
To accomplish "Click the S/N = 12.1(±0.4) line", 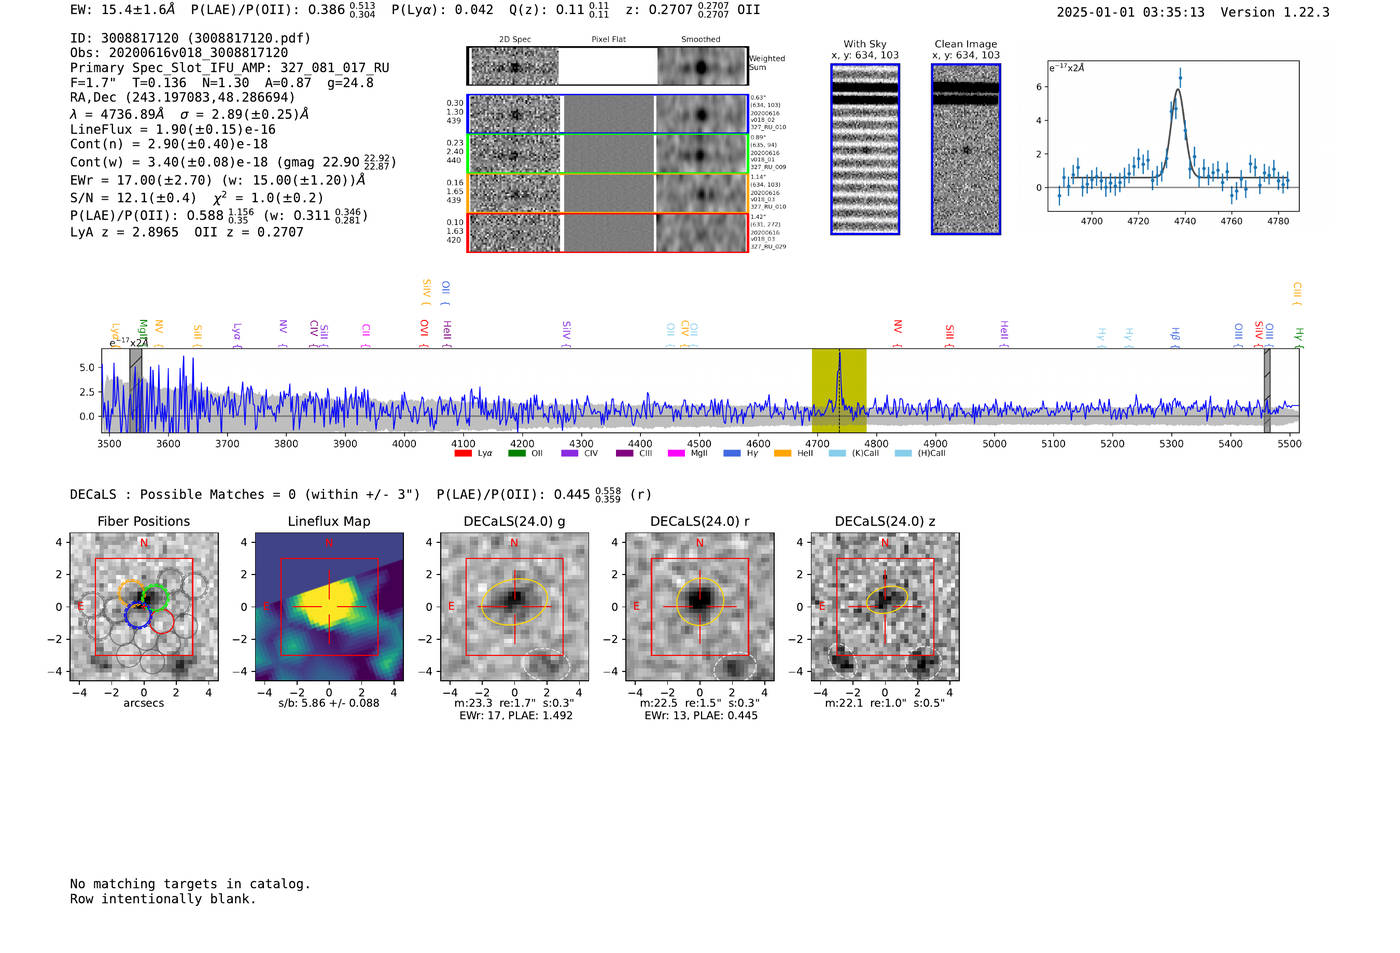I will (x=197, y=197).
